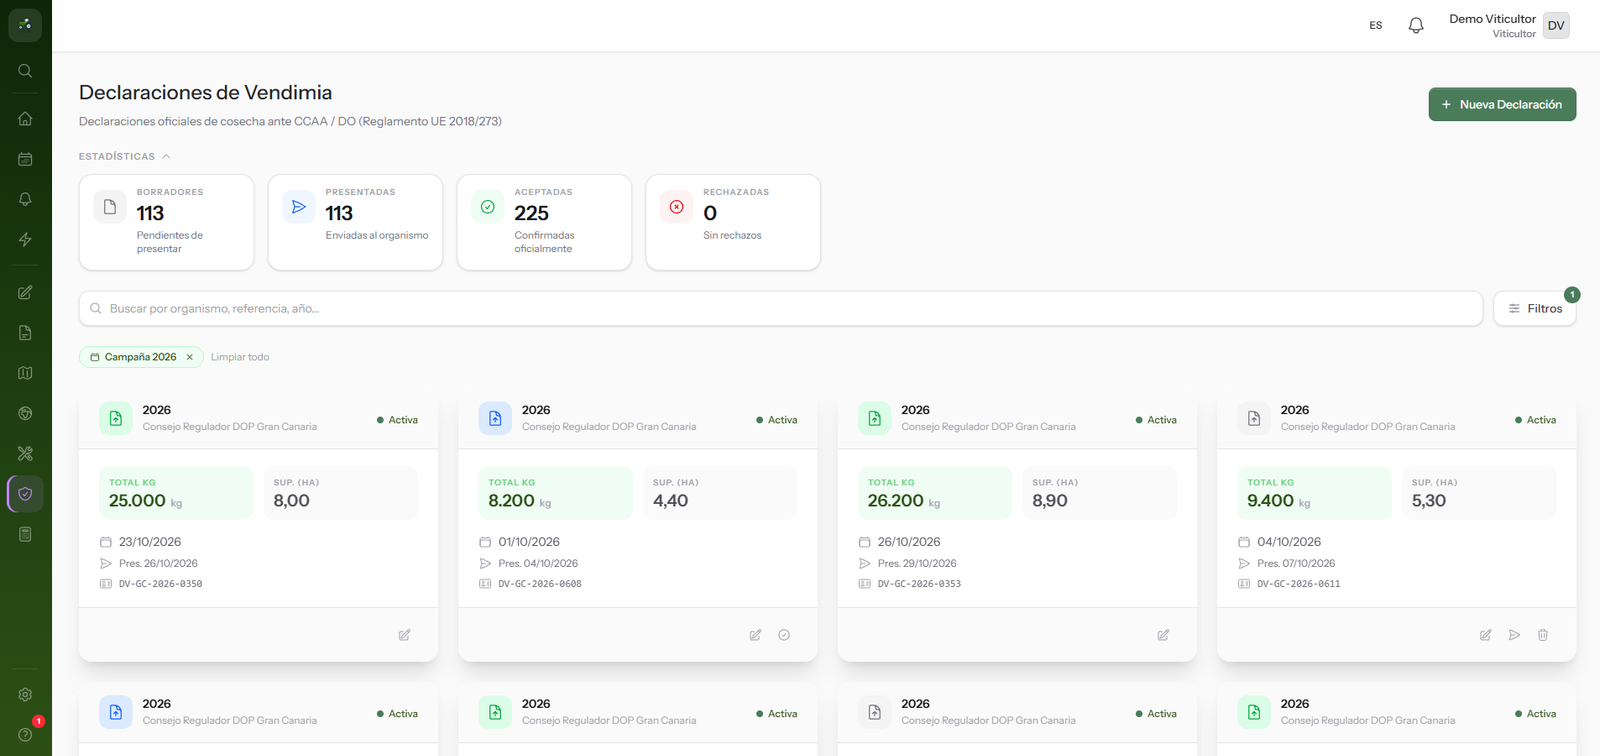Focus the Buscar por organismo search field
The image size is (1600, 756).
(x=780, y=308)
